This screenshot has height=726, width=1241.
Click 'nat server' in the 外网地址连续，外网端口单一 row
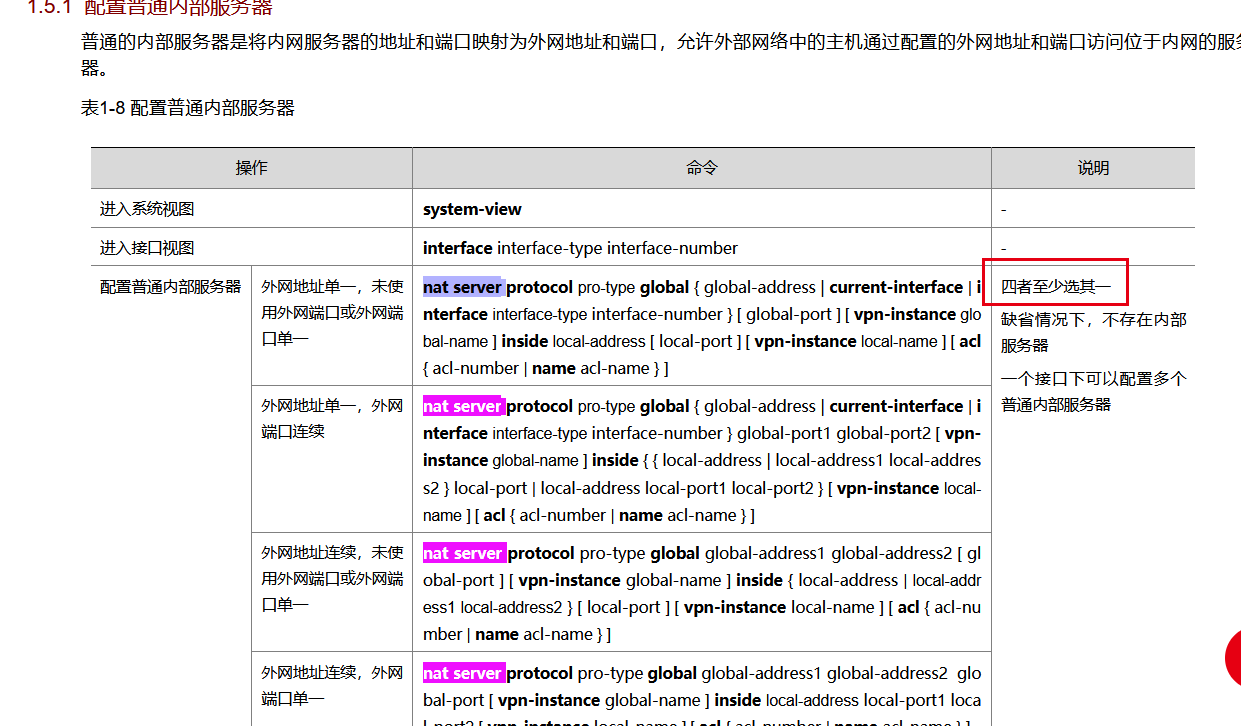(462, 673)
